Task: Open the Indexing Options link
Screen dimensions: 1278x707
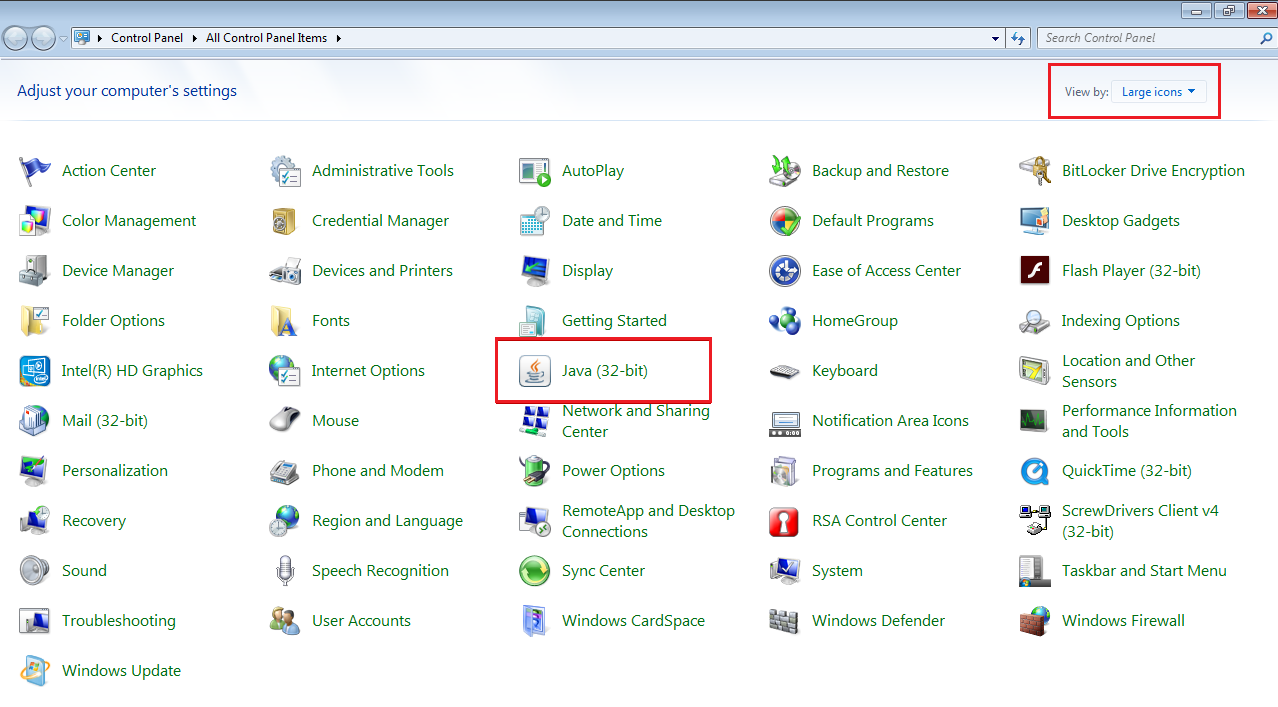Action: [x=1121, y=321]
